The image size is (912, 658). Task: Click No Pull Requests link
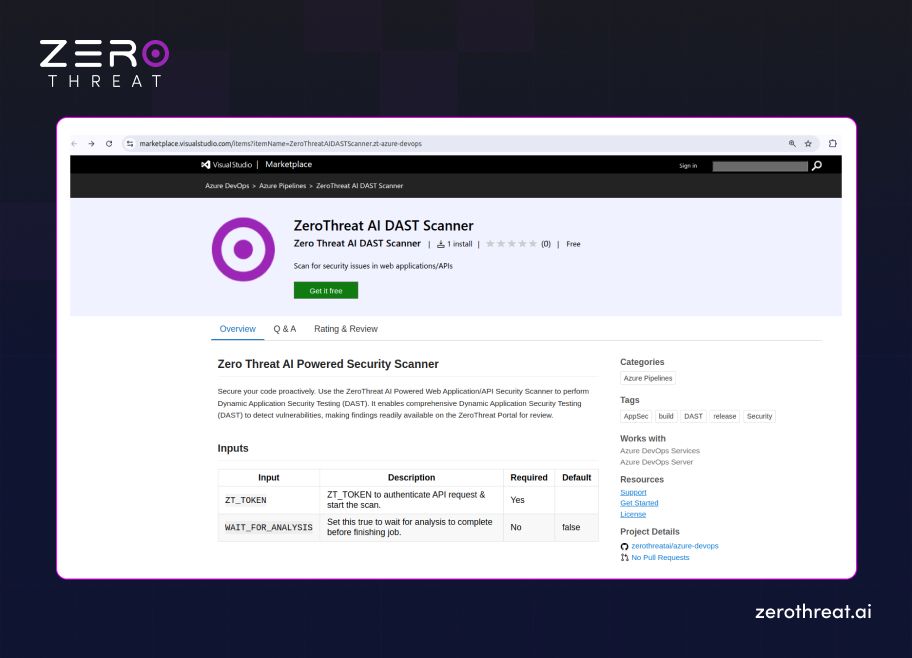[x=660, y=557]
